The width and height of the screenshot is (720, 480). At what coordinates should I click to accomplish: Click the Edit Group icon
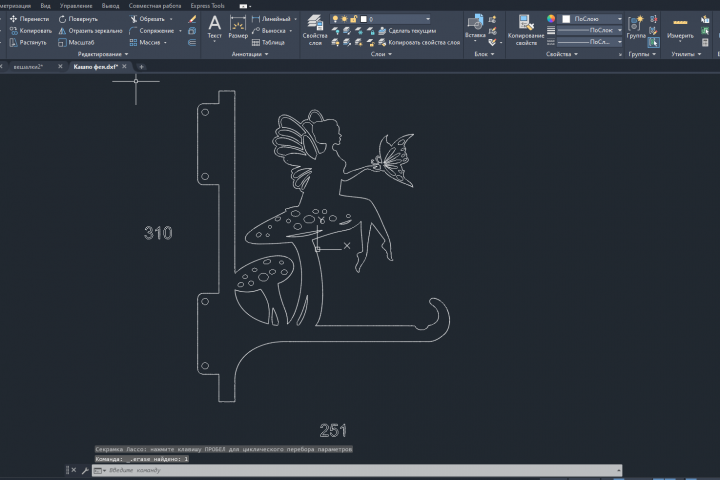(653, 31)
